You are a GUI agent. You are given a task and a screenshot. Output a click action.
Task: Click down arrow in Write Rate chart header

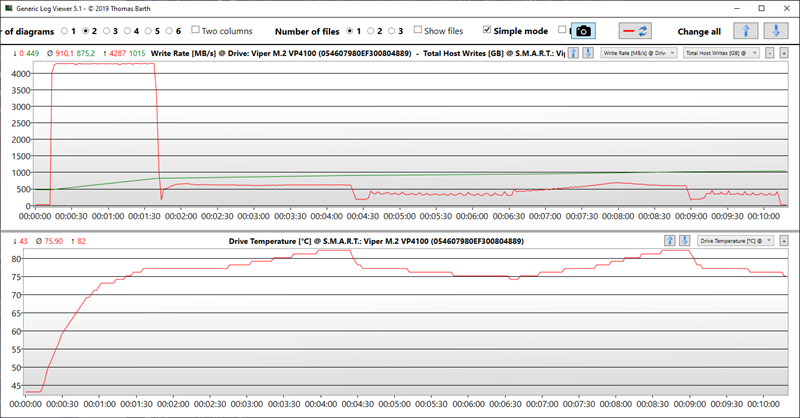click(x=587, y=52)
